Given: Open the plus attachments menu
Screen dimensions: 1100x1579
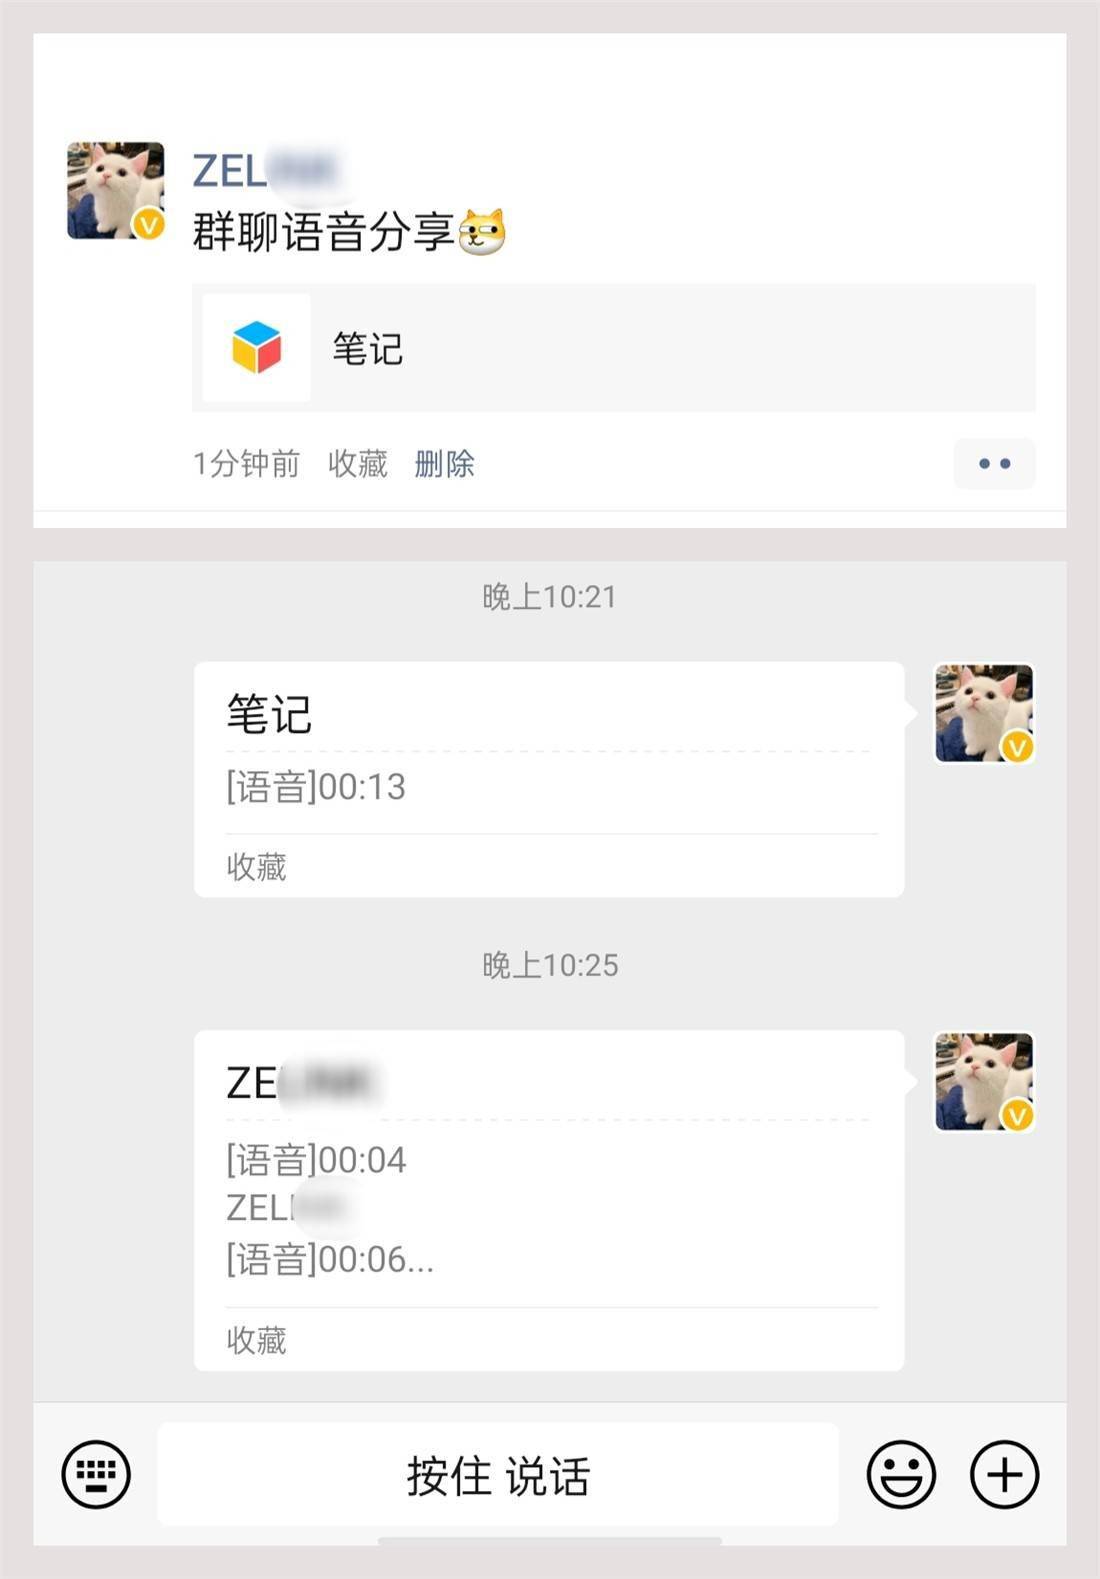Looking at the screenshot, I should point(1004,1473).
